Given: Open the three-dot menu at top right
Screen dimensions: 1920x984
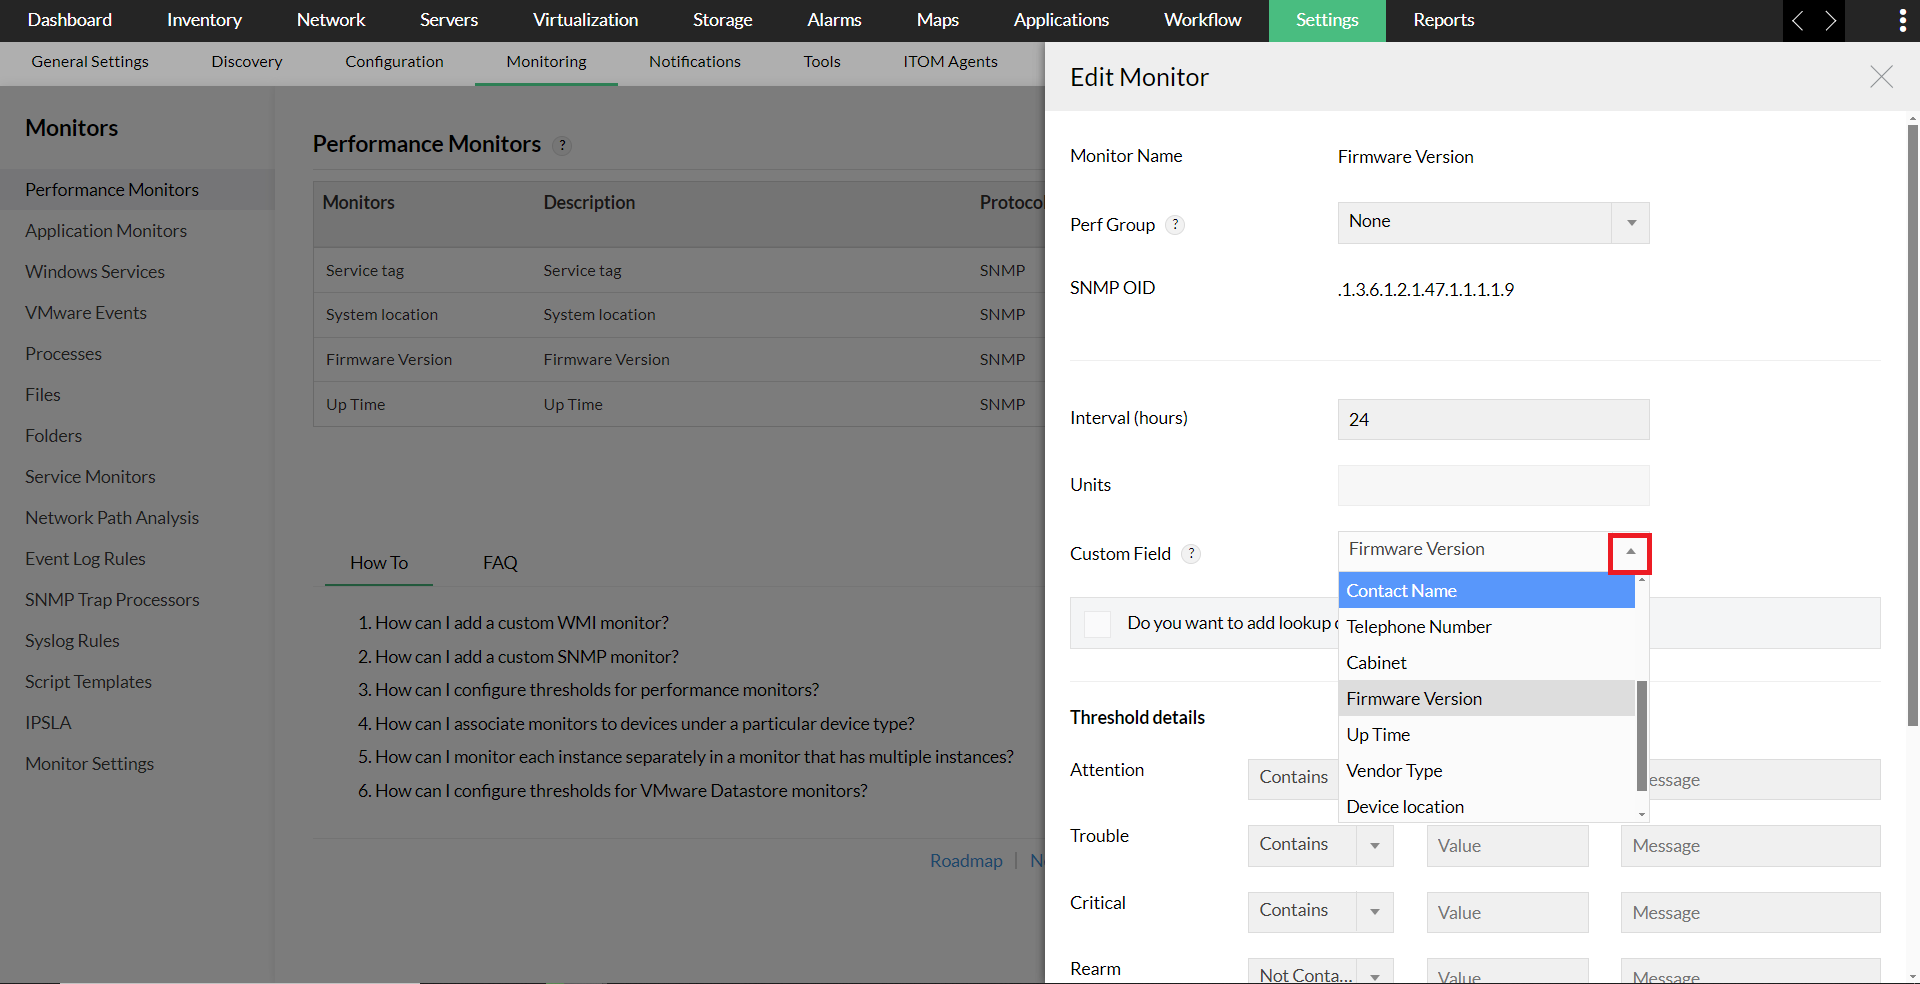Looking at the screenshot, I should pyautogui.click(x=1903, y=20).
